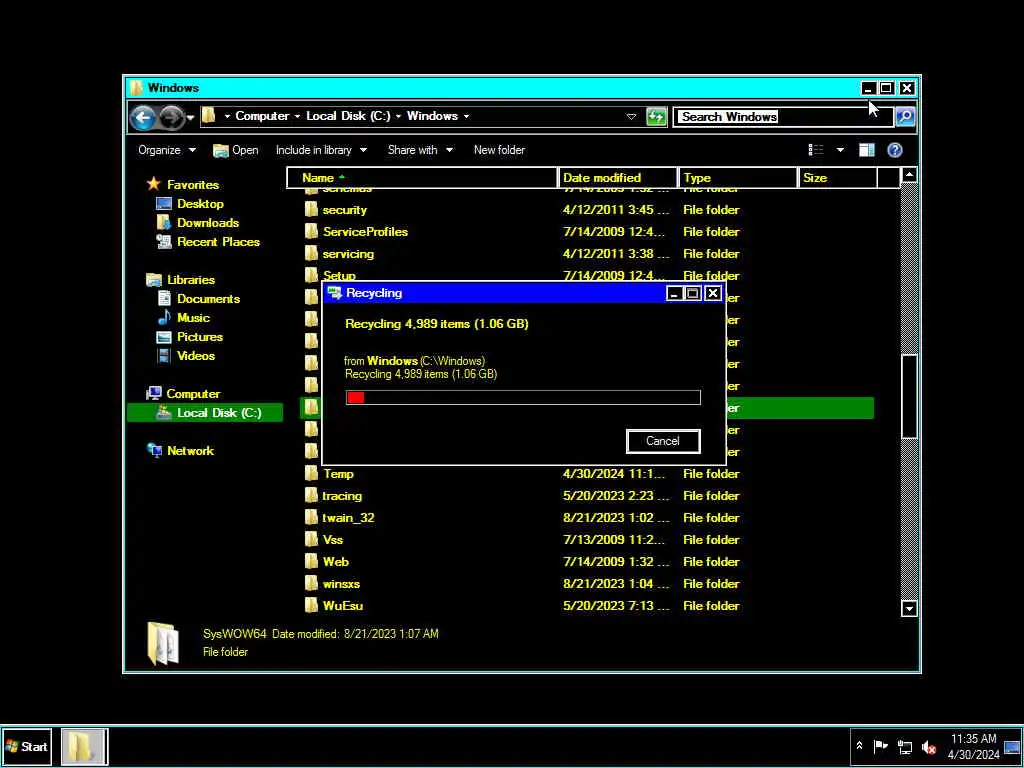
Task: Sort by the Size column header
Action: click(x=837, y=178)
